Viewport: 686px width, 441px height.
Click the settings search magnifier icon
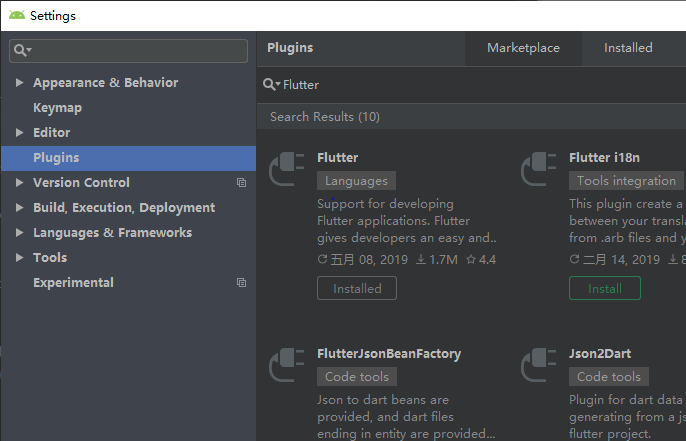22,50
